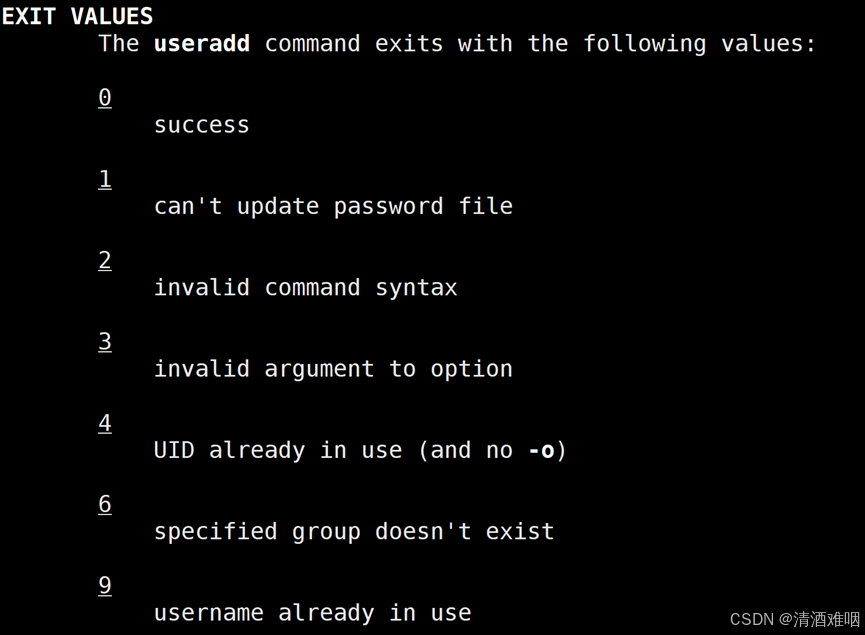Click the UID already in use line
This screenshot has width=865, height=635.
pos(360,451)
